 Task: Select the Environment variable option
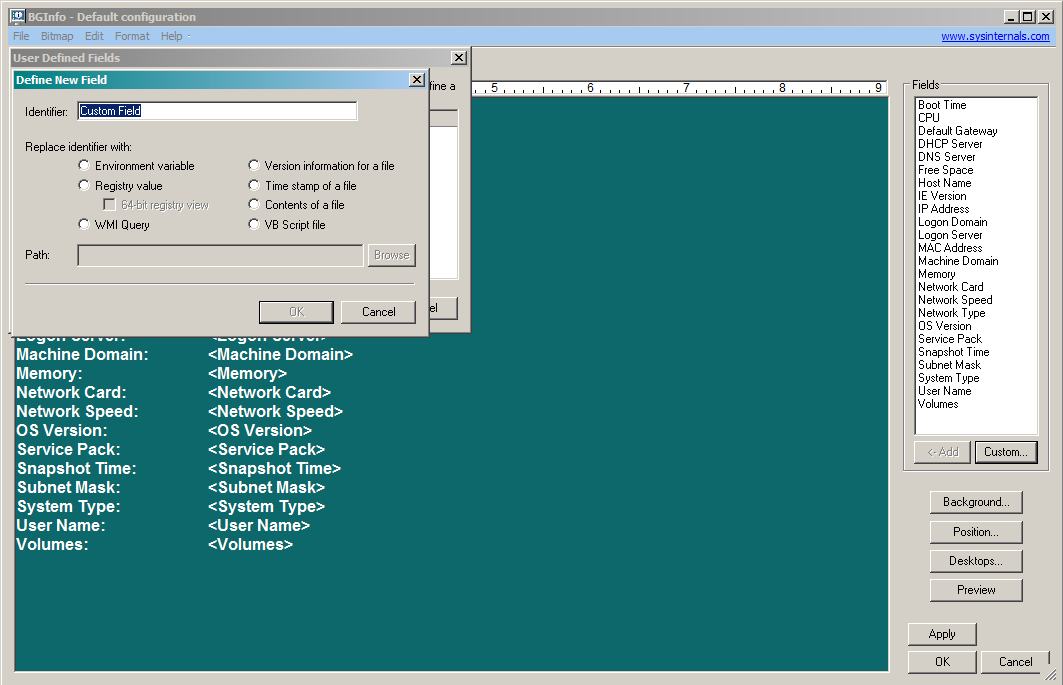pos(84,165)
